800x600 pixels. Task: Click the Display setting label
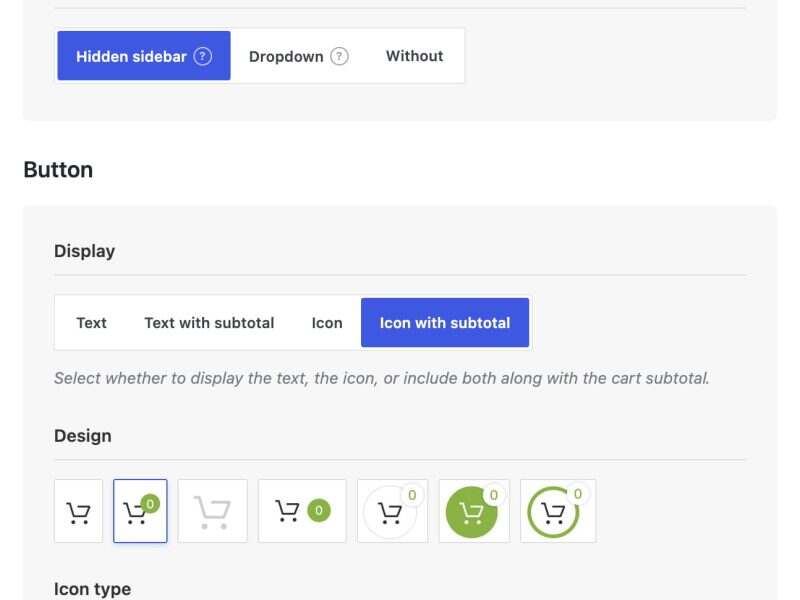85,251
